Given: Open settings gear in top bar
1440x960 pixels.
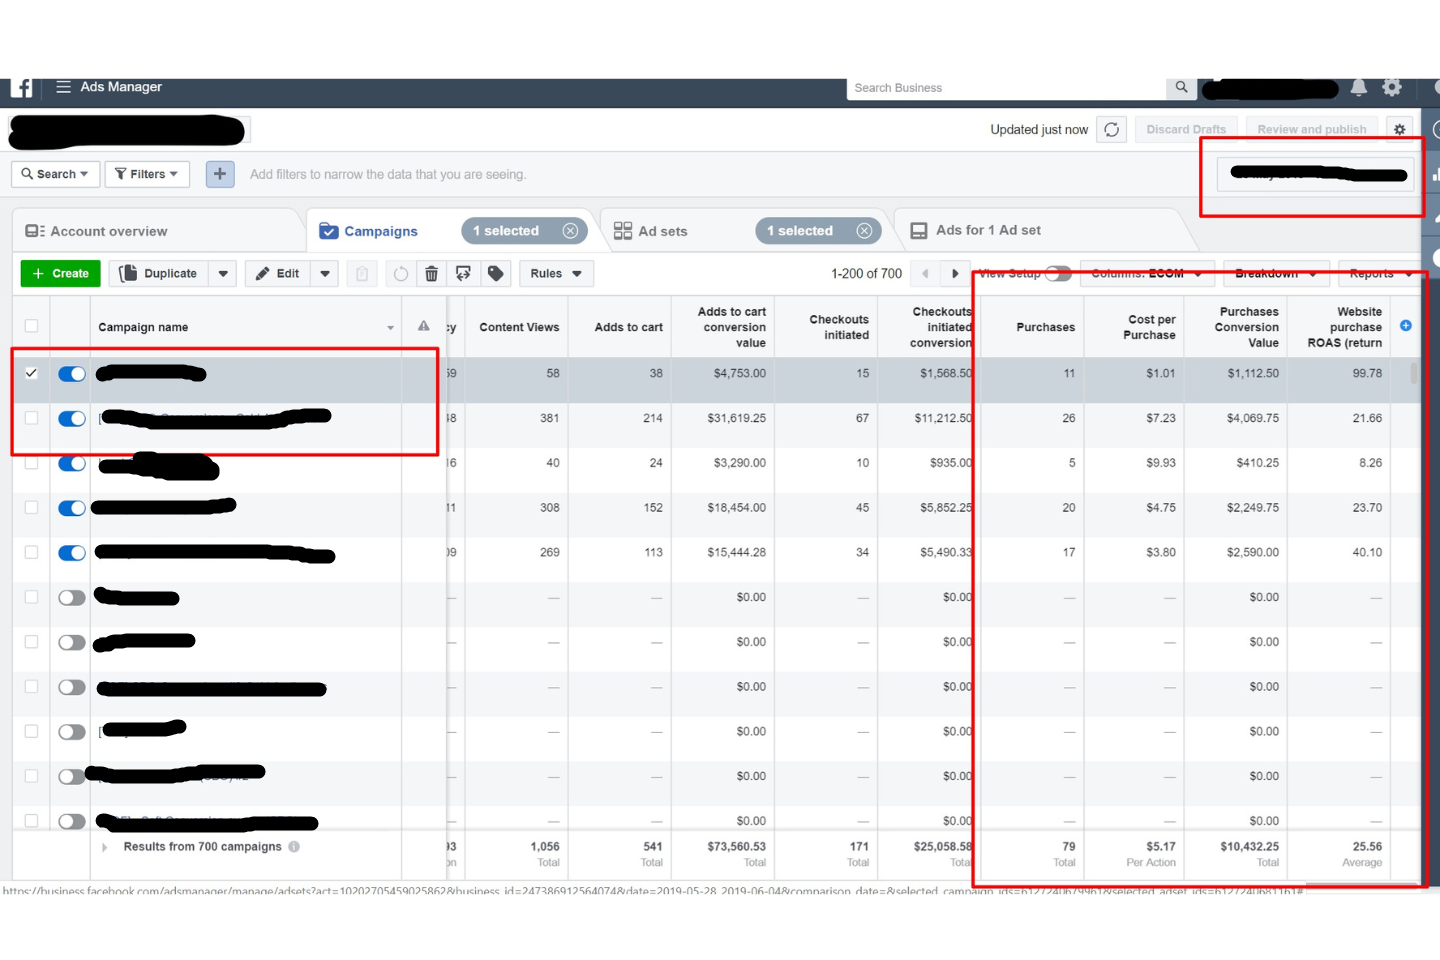Looking at the screenshot, I should click(1392, 87).
